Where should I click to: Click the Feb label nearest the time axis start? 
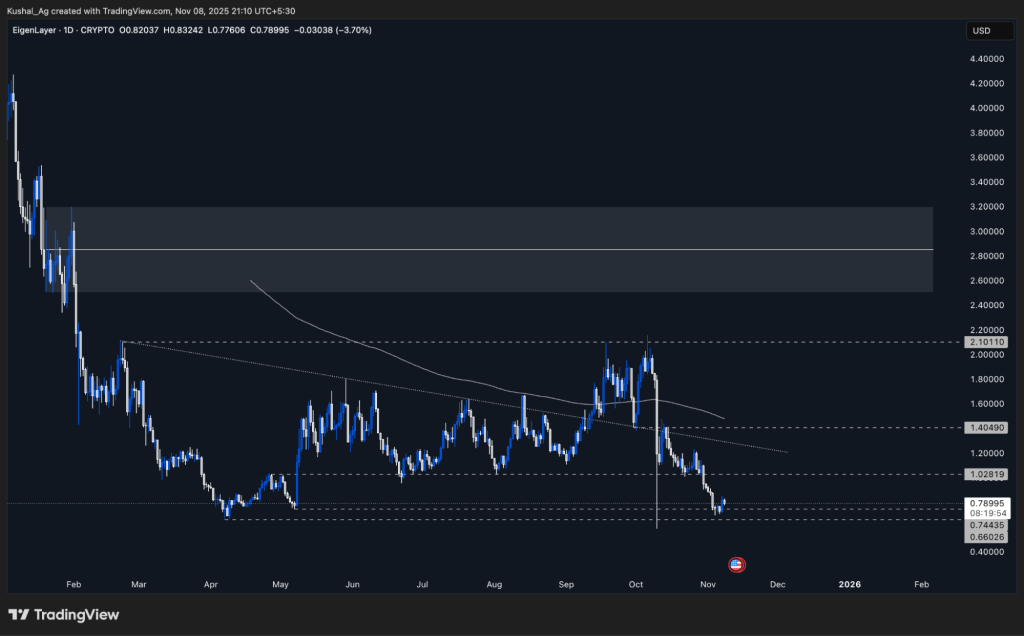pos(74,584)
